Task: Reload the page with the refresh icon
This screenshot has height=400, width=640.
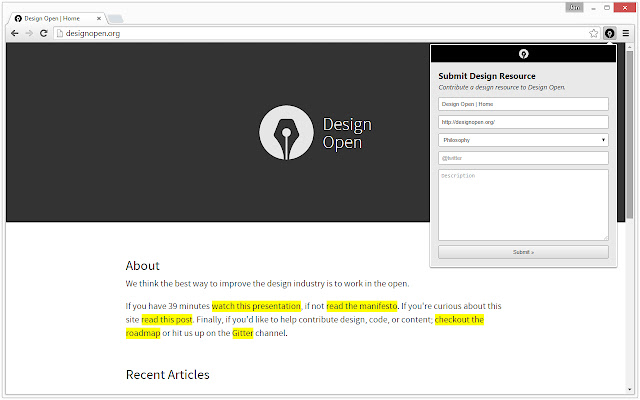Action: tap(44, 33)
